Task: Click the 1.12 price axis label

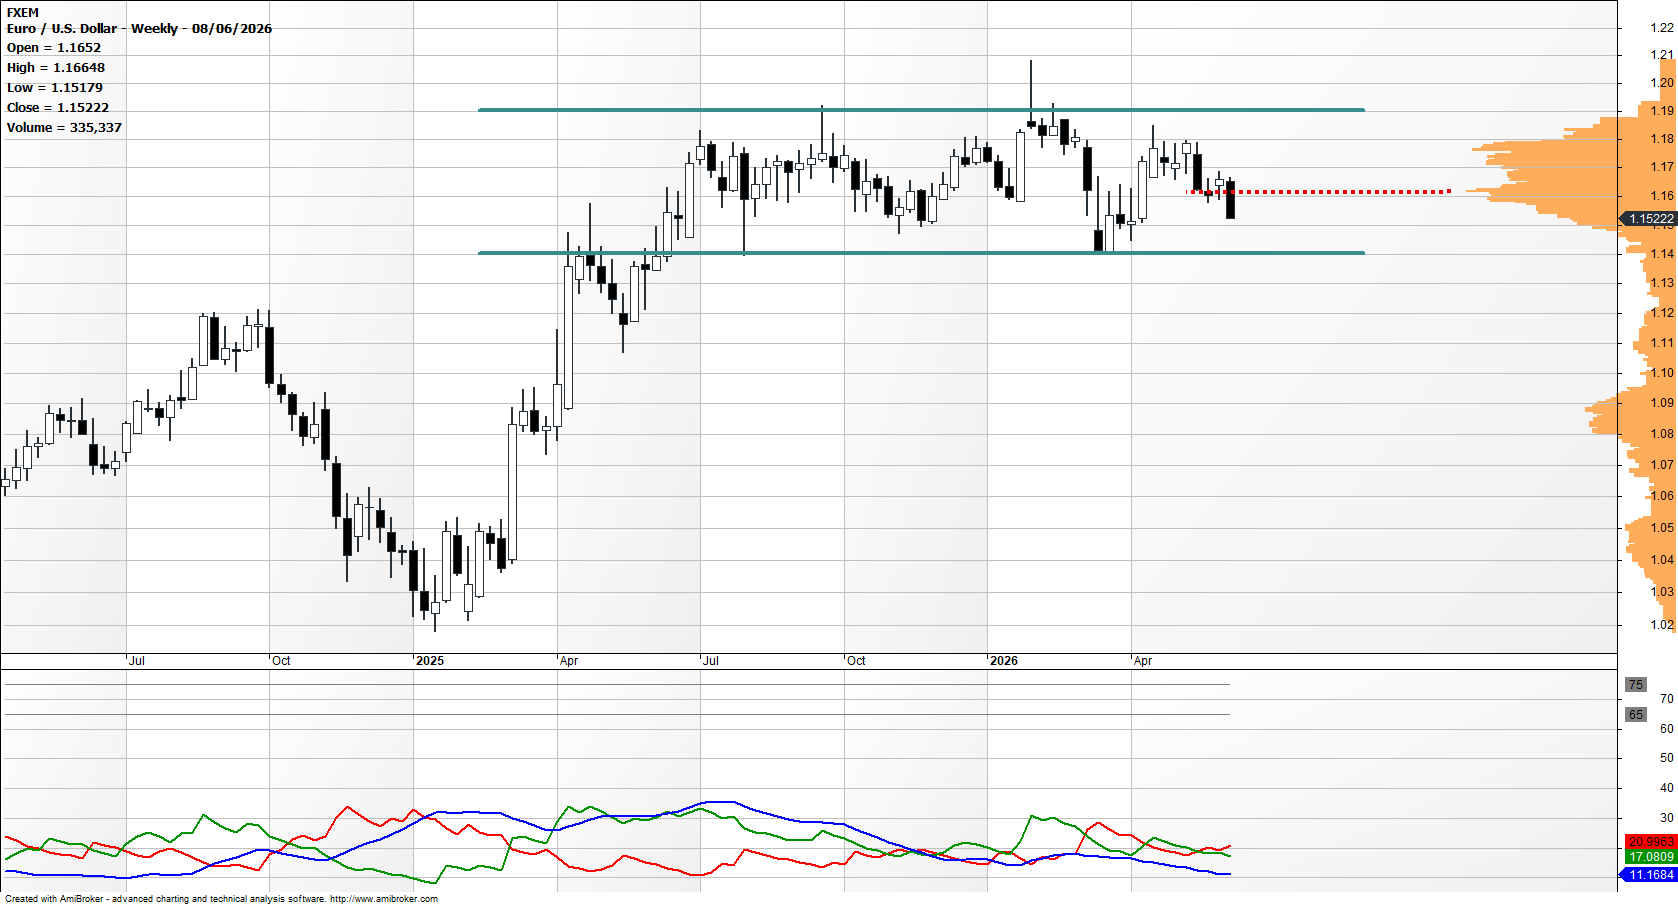Action: 1662,313
